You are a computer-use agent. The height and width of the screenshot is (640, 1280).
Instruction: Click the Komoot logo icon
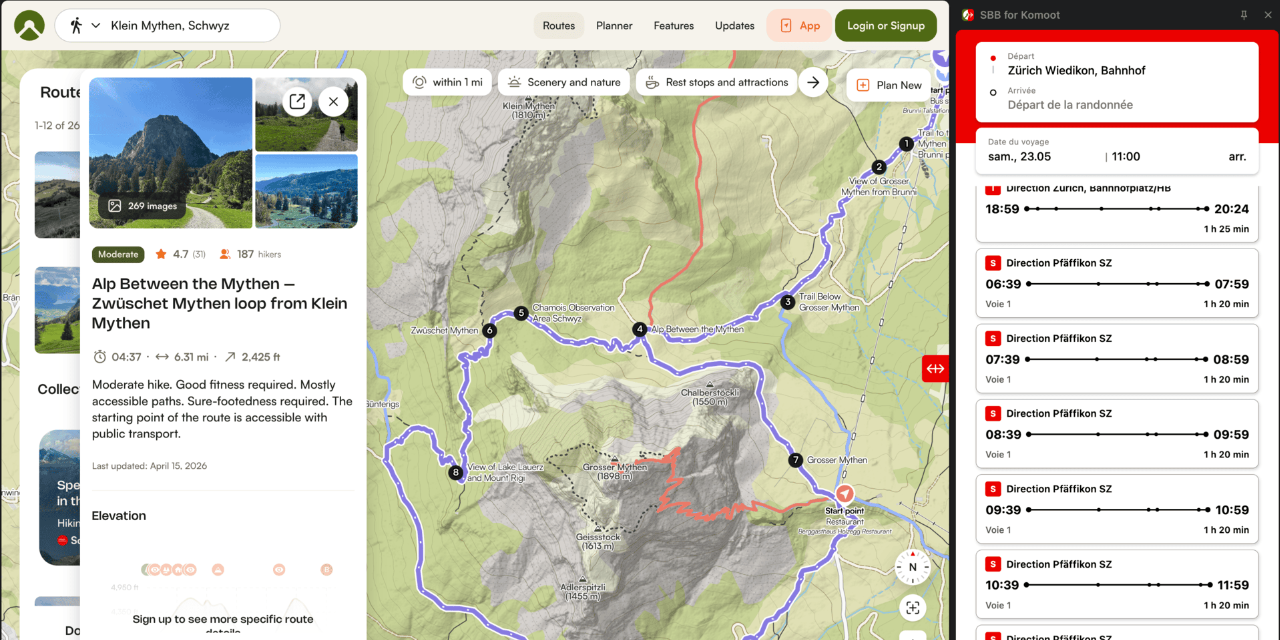pyautogui.click(x=28, y=25)
